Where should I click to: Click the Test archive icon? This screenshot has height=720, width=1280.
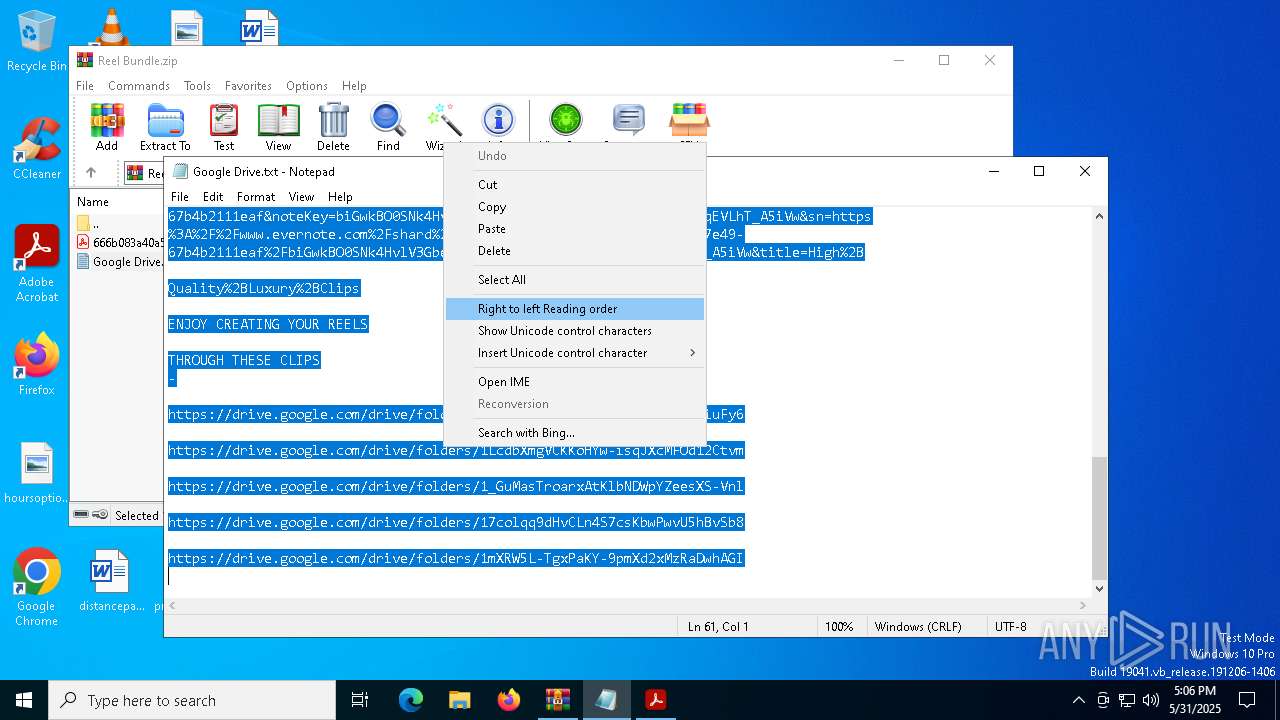[224, 127]
